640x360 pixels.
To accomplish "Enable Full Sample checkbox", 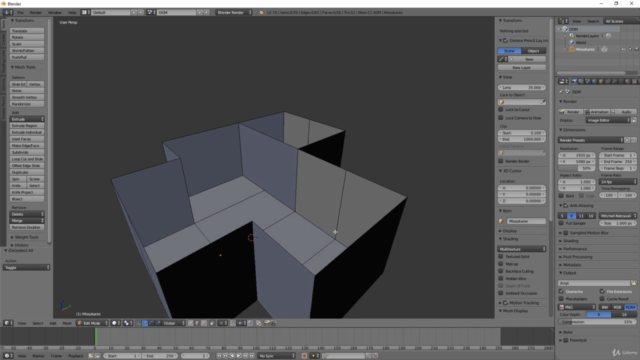I will point(561,223).
